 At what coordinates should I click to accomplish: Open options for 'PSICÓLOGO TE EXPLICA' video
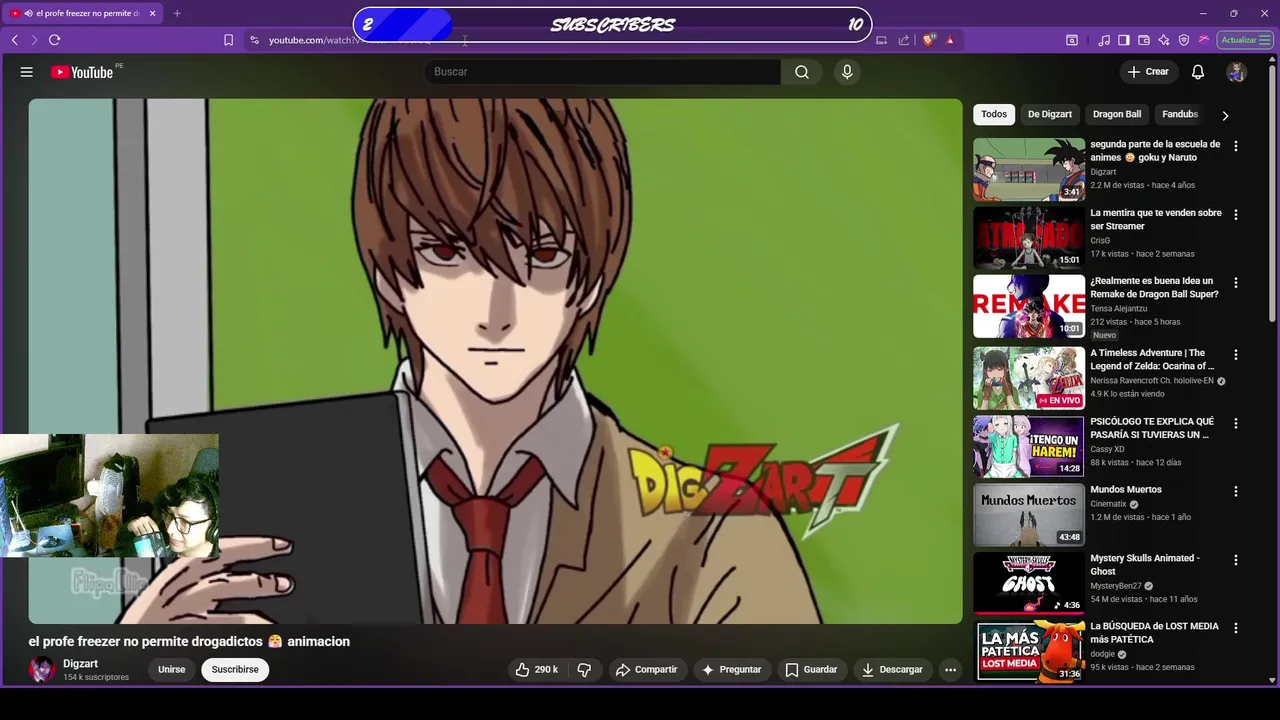[1236, 424]
